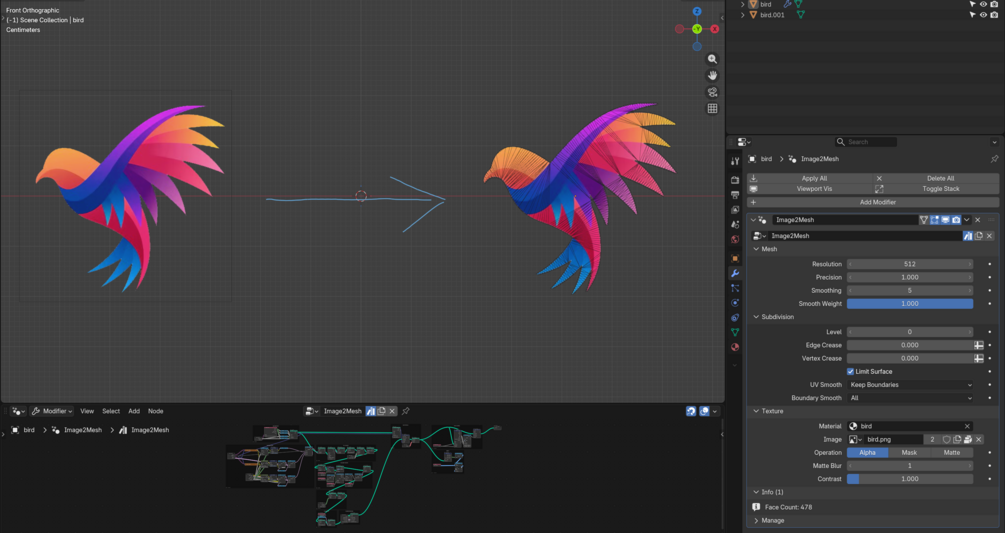Image resolution: width=1005 pixels, height=533 pixels.
Task: Open the Particles properties tab
Action: (735, 288)
